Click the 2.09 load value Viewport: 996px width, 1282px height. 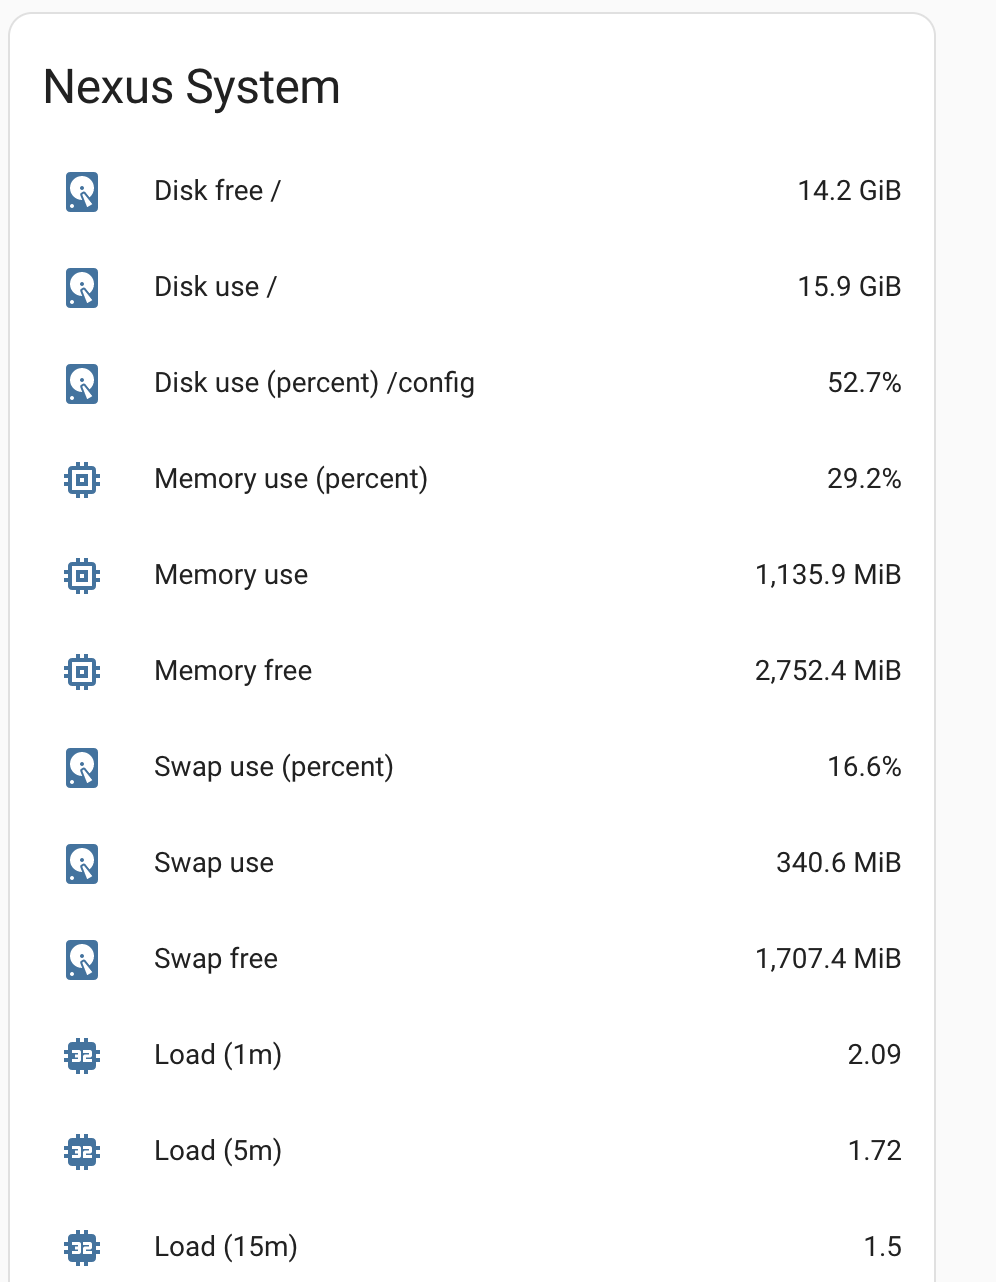pyautogui.click(x=874, y=1055)
